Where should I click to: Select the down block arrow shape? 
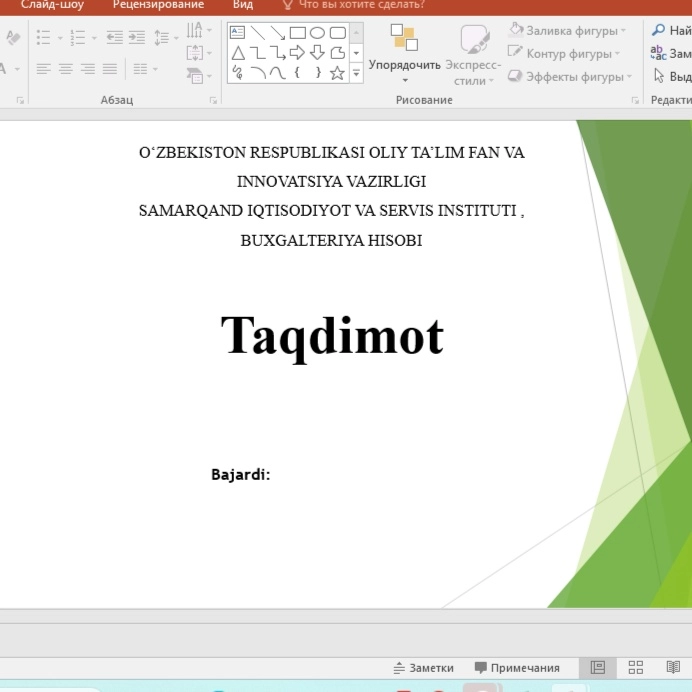[x=317, y=53]
